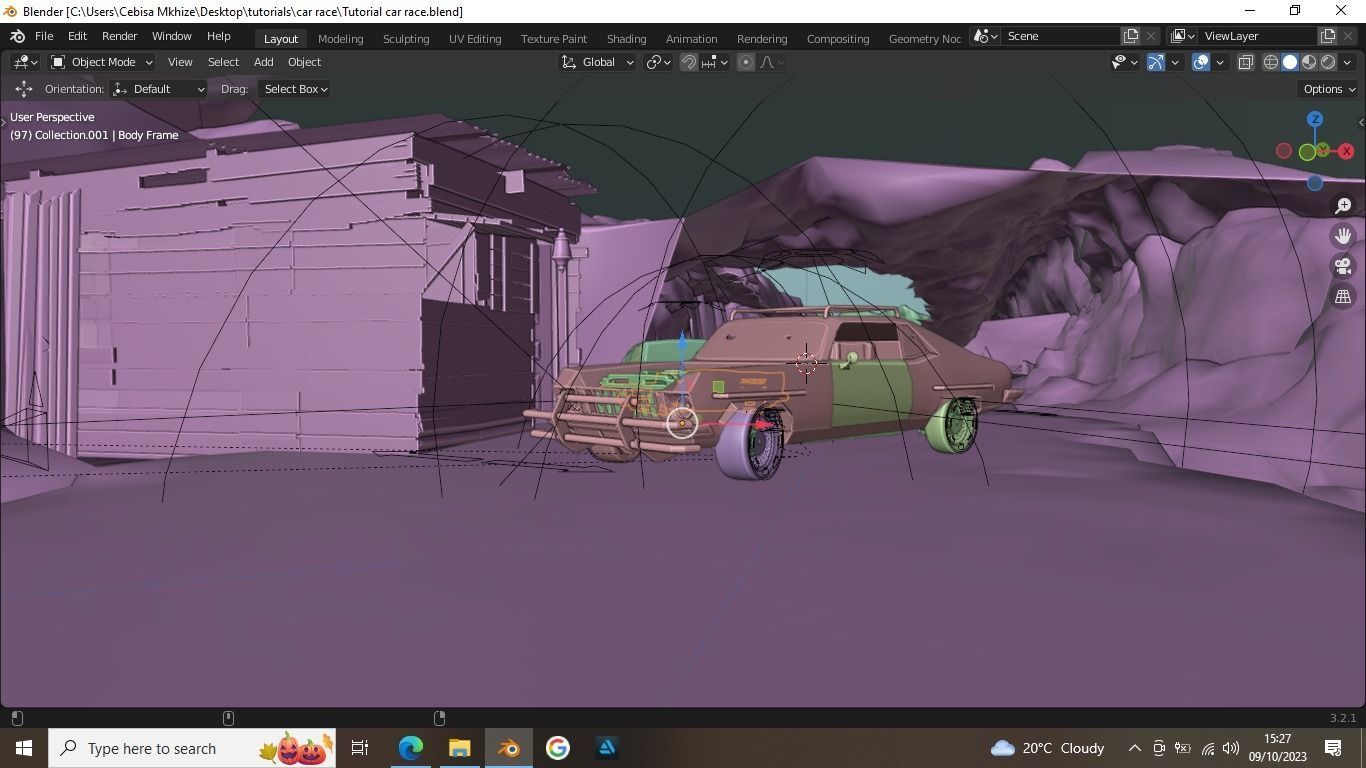Click the Z axis gizmo handle
Viewport: 1366px width, 768px height.
[1315, 119]
